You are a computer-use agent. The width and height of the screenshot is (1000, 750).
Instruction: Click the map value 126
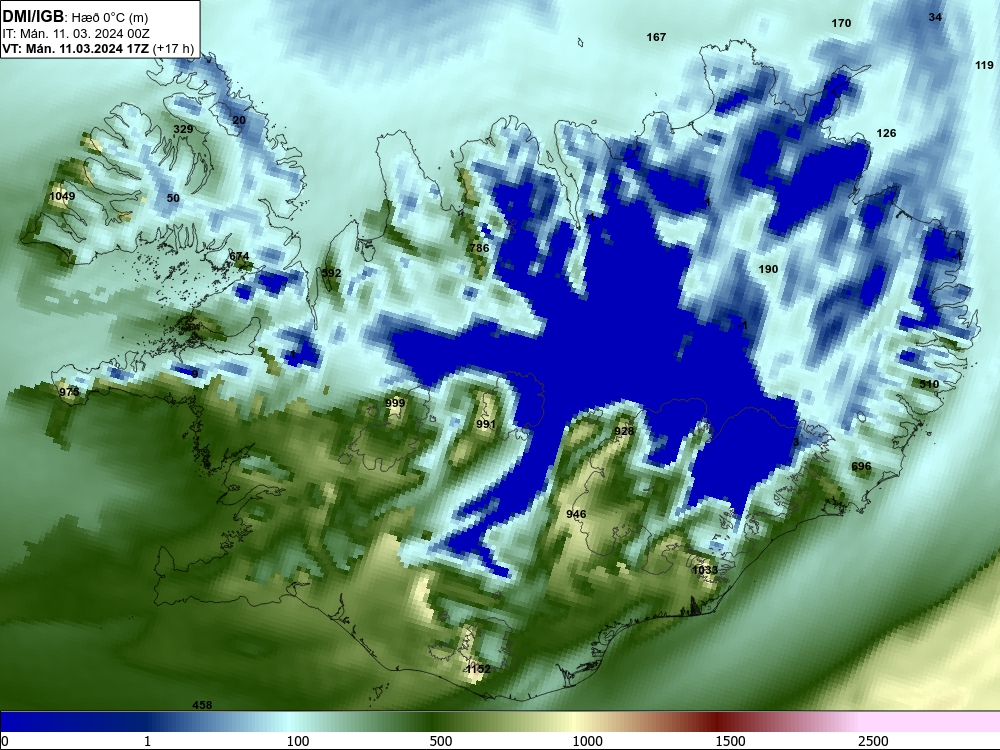(886, 133)
